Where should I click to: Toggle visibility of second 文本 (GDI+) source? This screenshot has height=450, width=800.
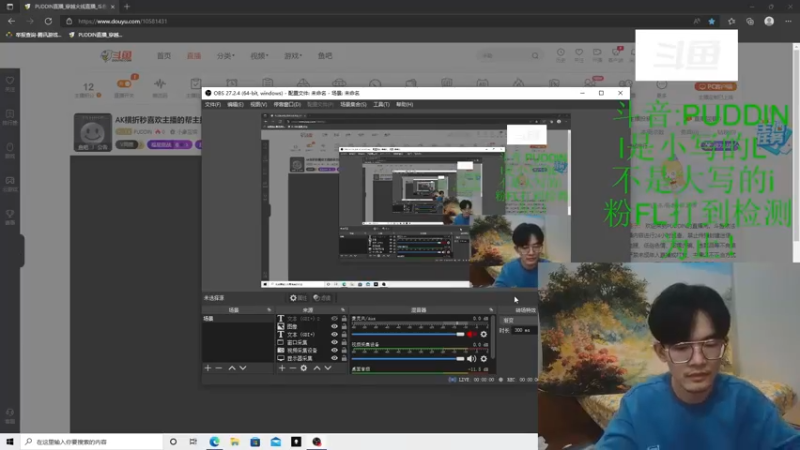point(334,335)
